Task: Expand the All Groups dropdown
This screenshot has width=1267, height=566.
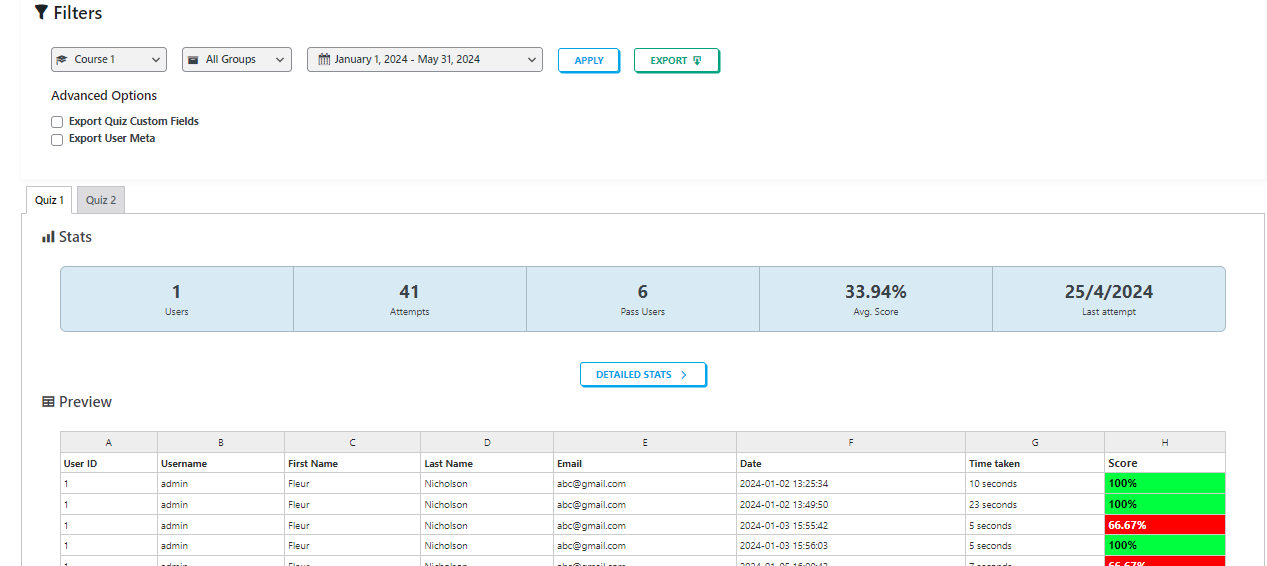Action: tap(237, 60)
